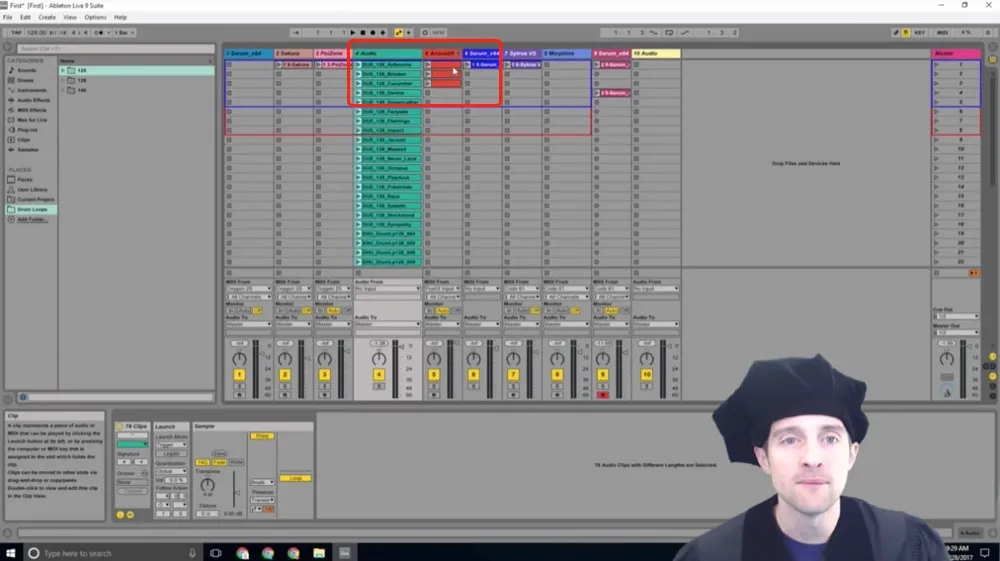Expand the 125 folder in browser

[63, 70]
